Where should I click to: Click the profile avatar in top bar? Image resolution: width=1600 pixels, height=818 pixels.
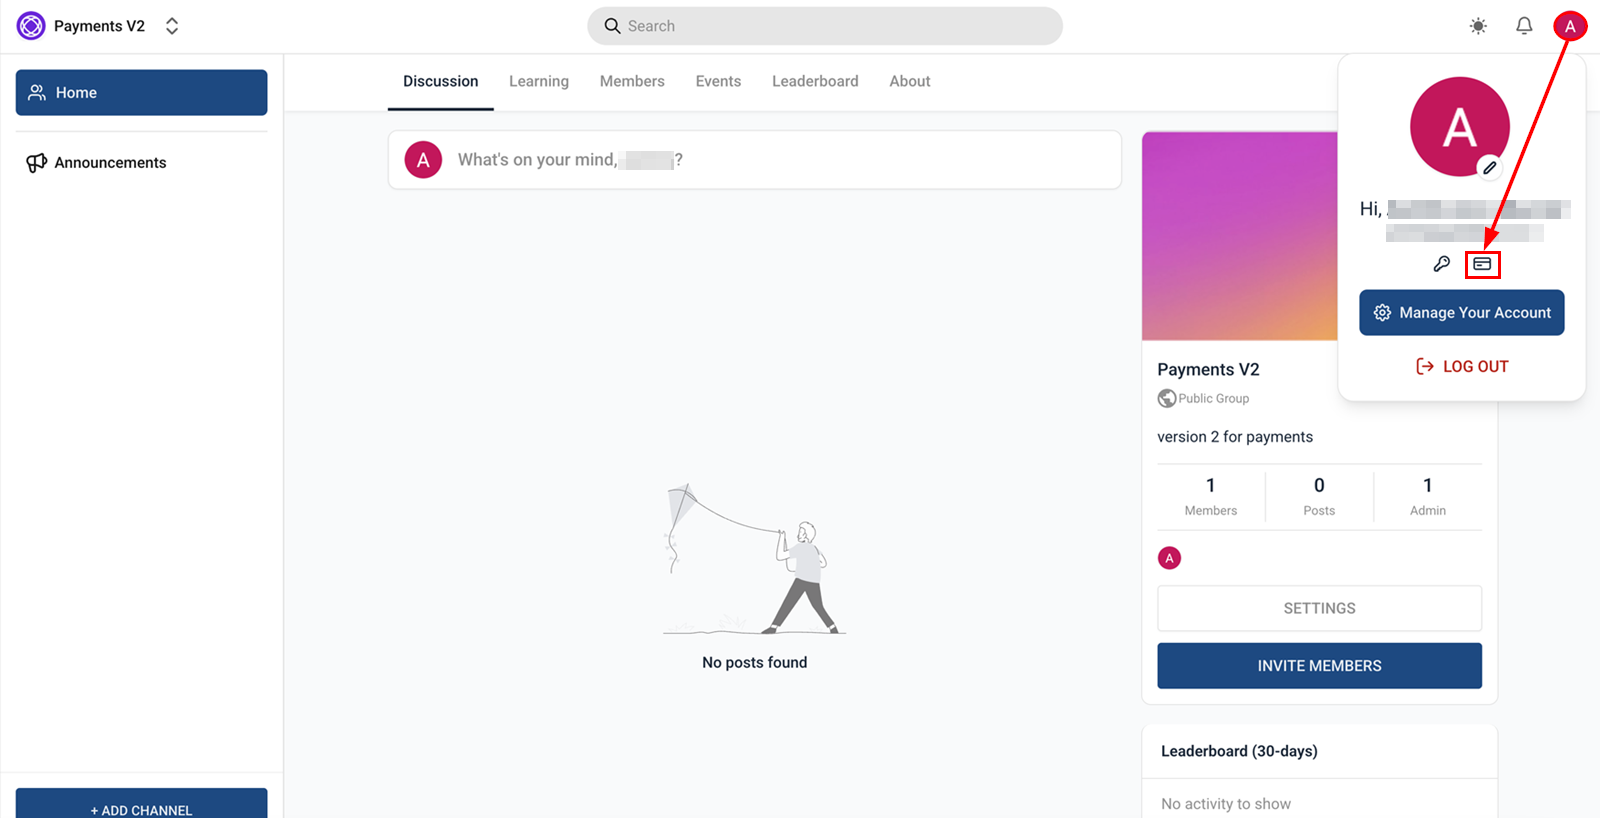tap(1569, 26)
